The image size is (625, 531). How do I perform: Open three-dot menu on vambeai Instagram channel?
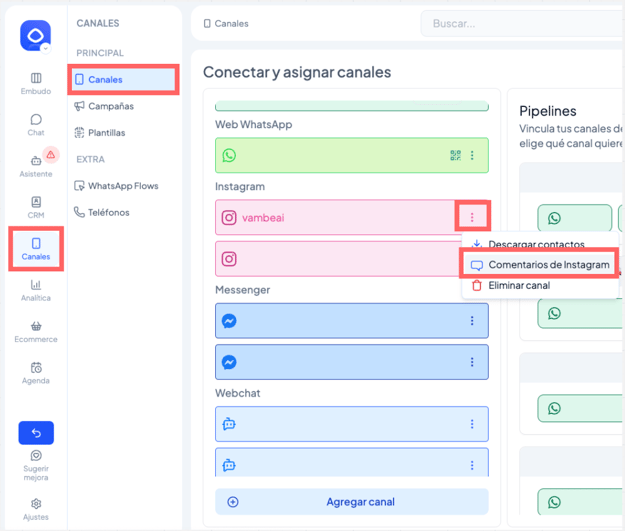(x=472, y=217)
